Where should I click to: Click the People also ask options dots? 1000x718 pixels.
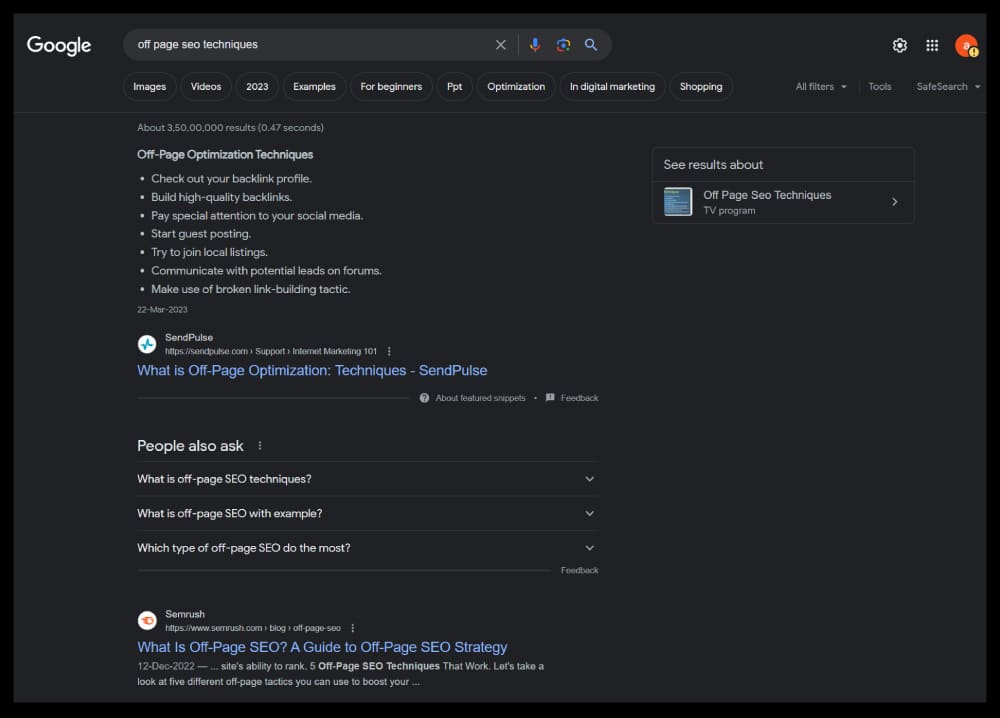pyautogui.click(x=260, y=446)
